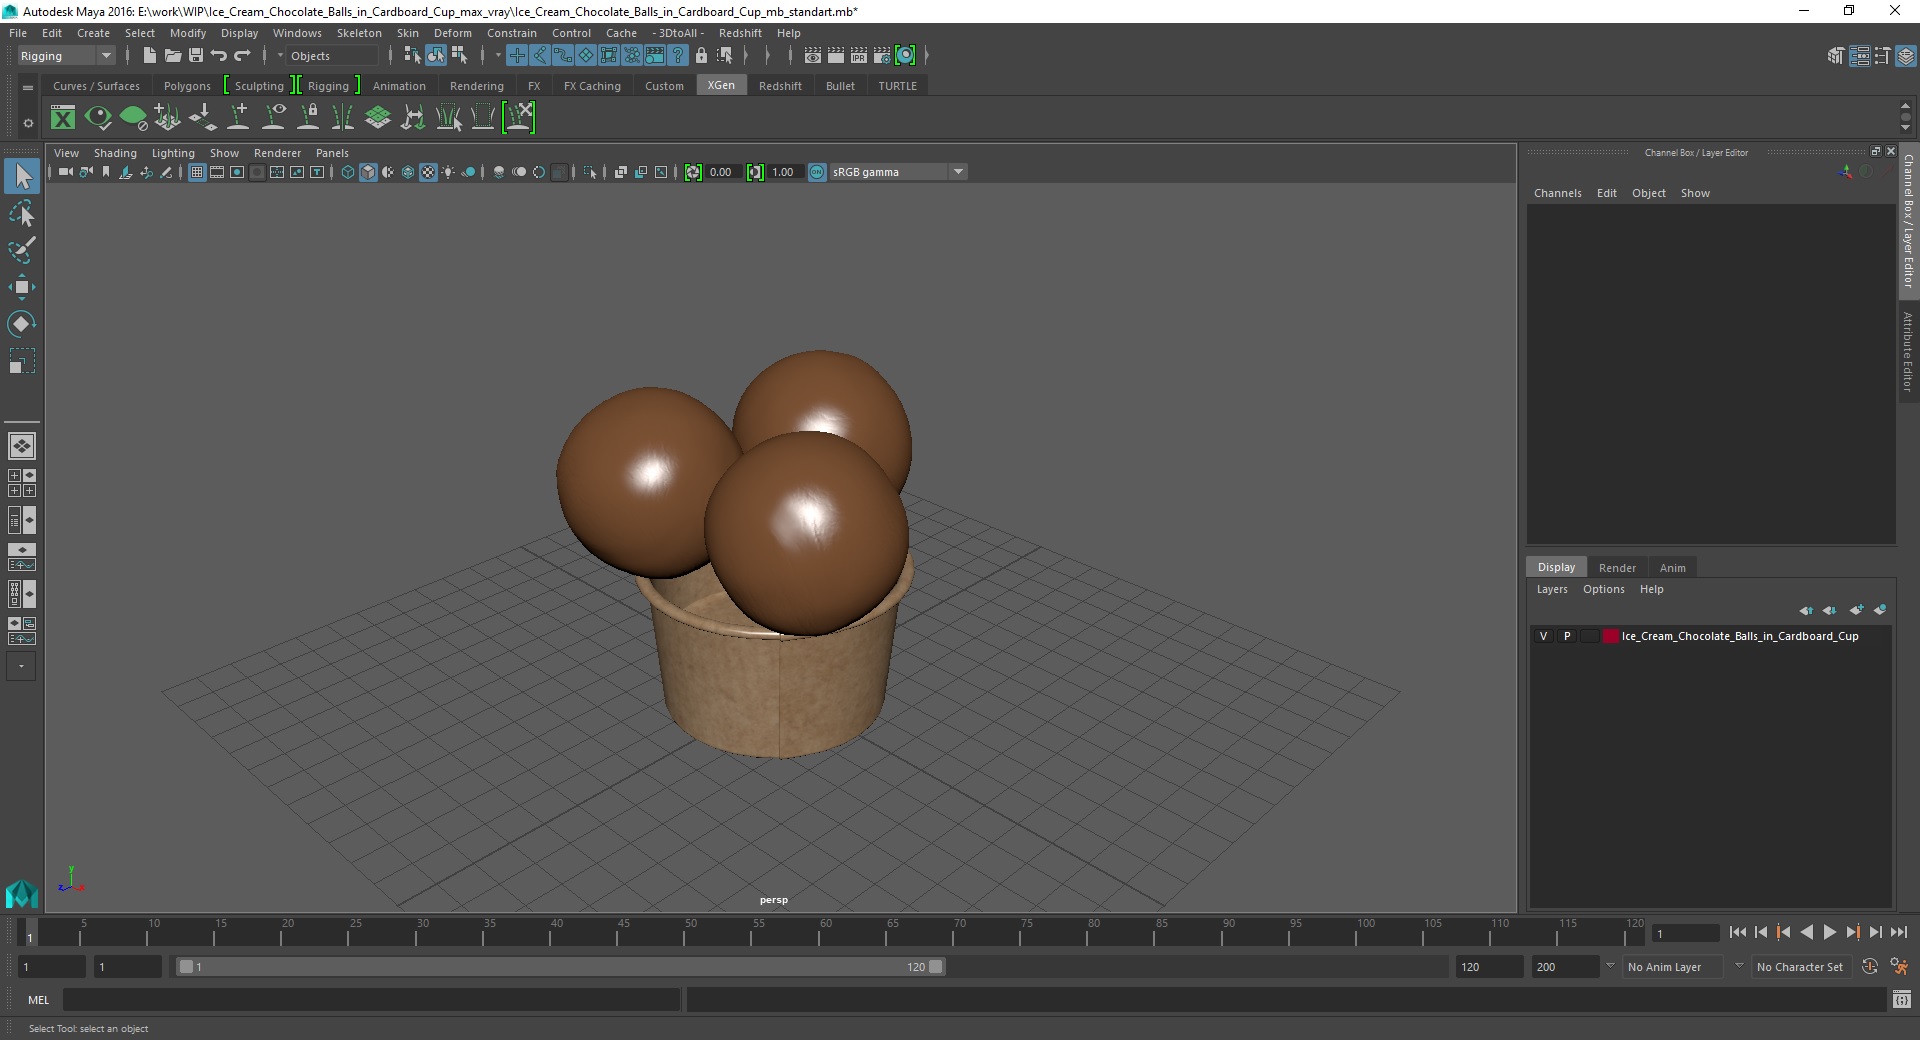This screenshot has width=1920, height=1040.
Task: Click XGen preview eye shelf icon
Action: (x=98, y=118)
